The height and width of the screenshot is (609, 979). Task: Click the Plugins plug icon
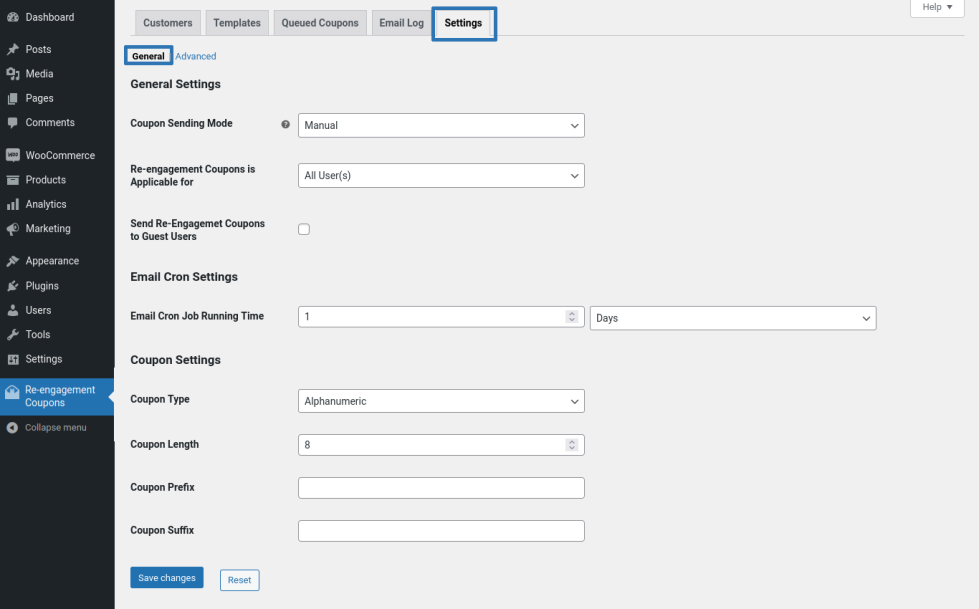(x=13, y=286)
